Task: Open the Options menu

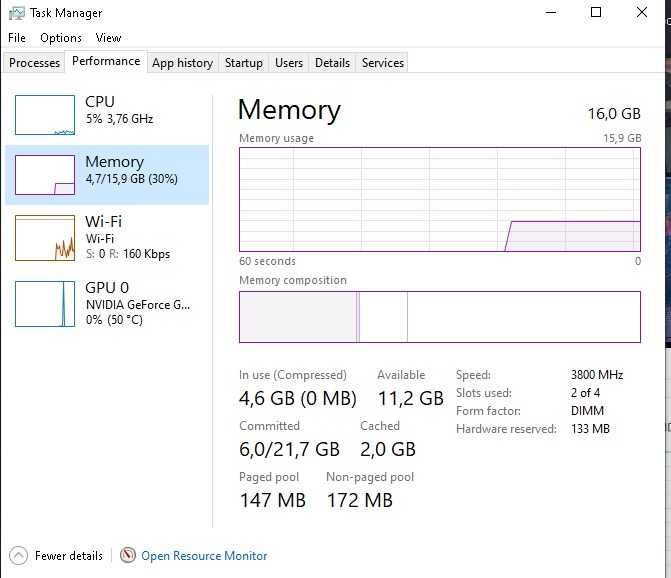Action: pos(61,38)
